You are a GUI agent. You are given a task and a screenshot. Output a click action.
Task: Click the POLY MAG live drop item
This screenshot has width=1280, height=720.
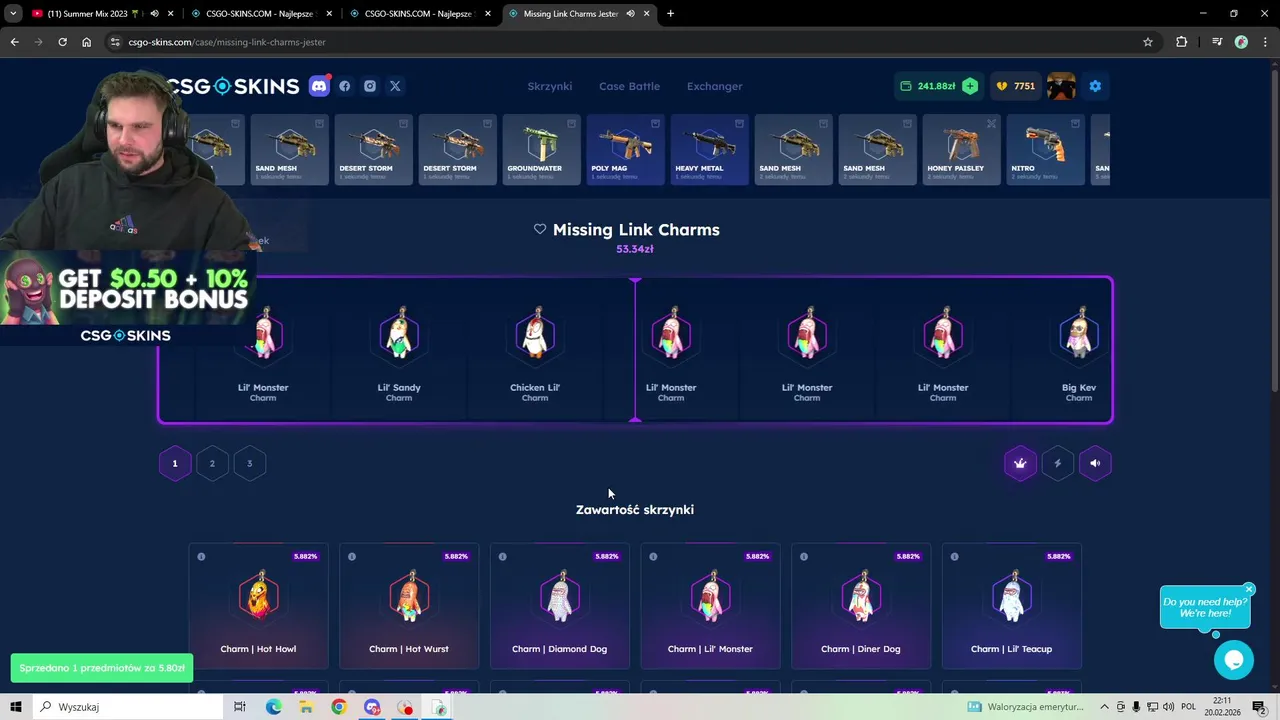[625, 150]
